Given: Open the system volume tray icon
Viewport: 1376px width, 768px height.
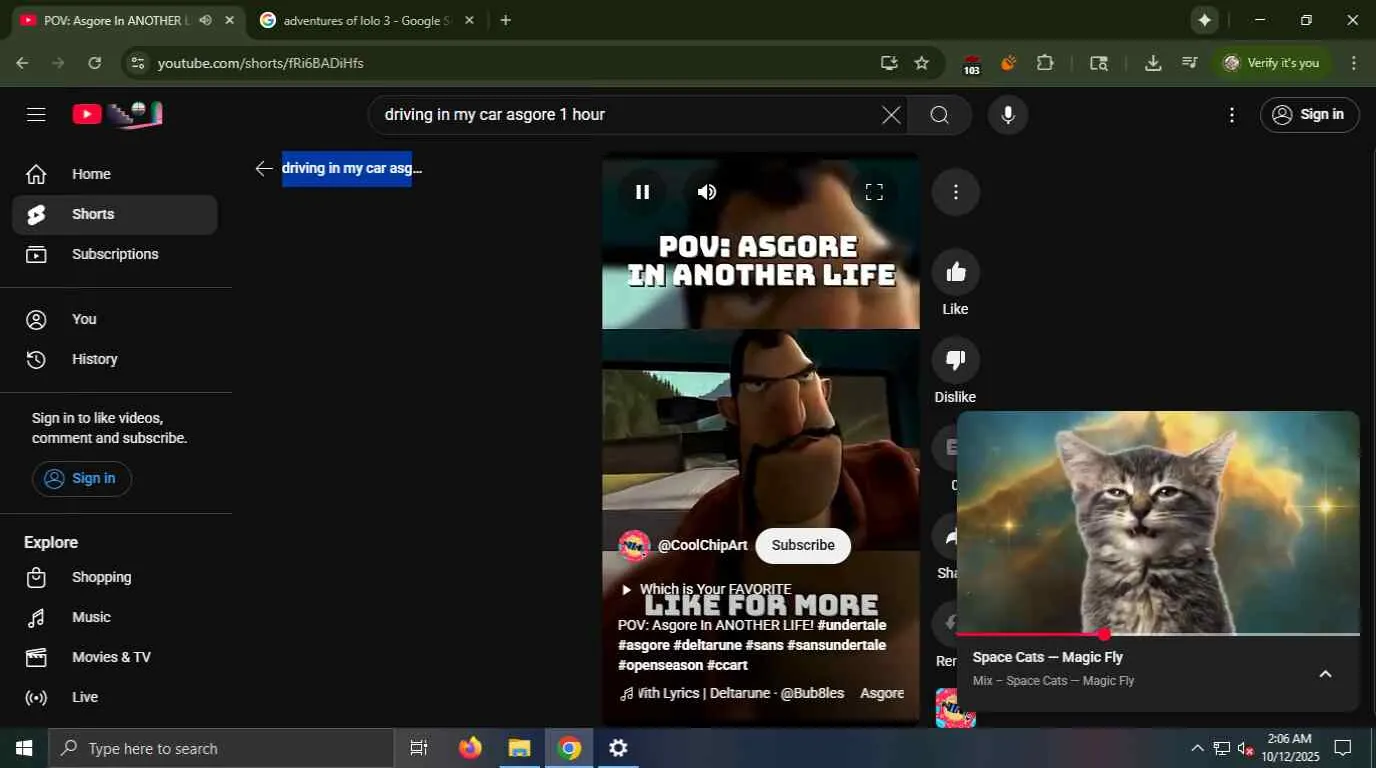Looking at the screenshot, I should [1246, 748].
